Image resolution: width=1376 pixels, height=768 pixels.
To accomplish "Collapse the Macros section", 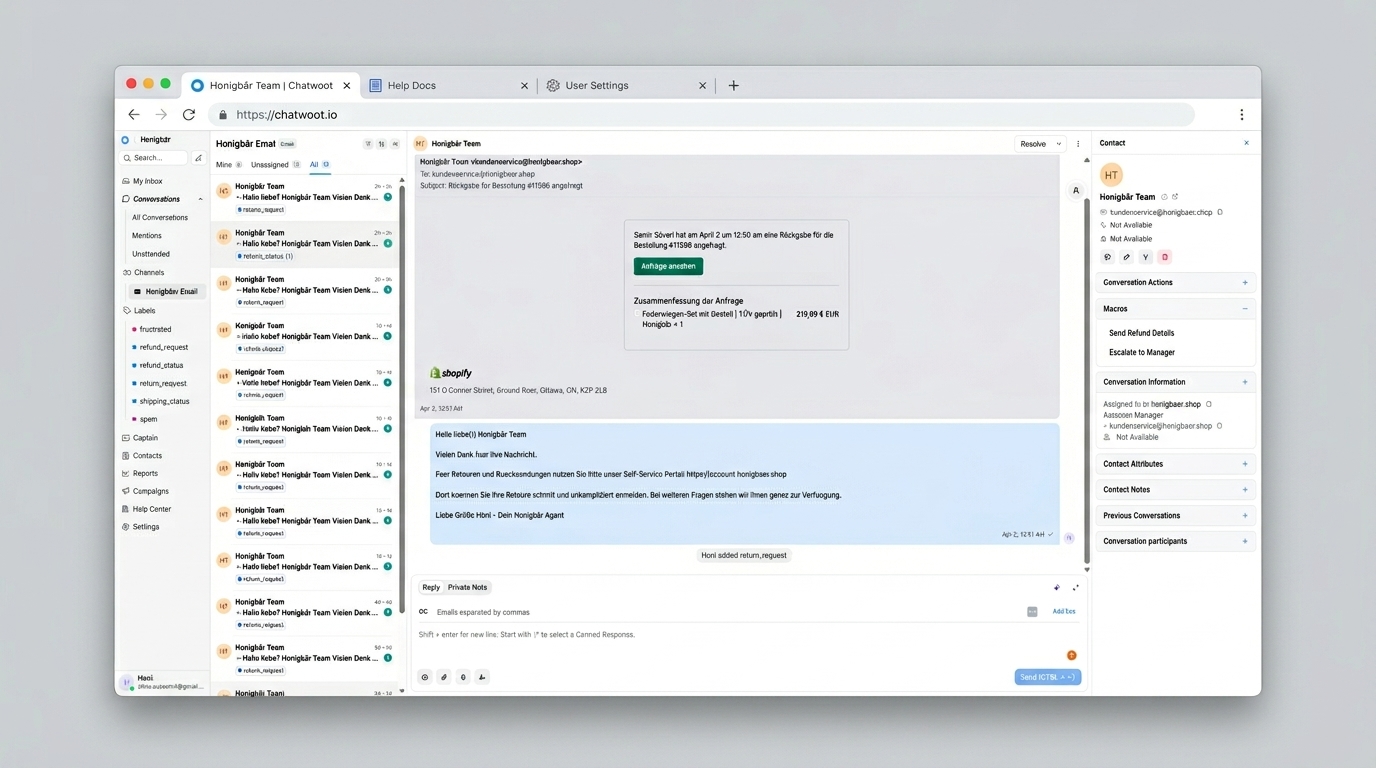I will pyautogui.click(x=1245, y=309).
